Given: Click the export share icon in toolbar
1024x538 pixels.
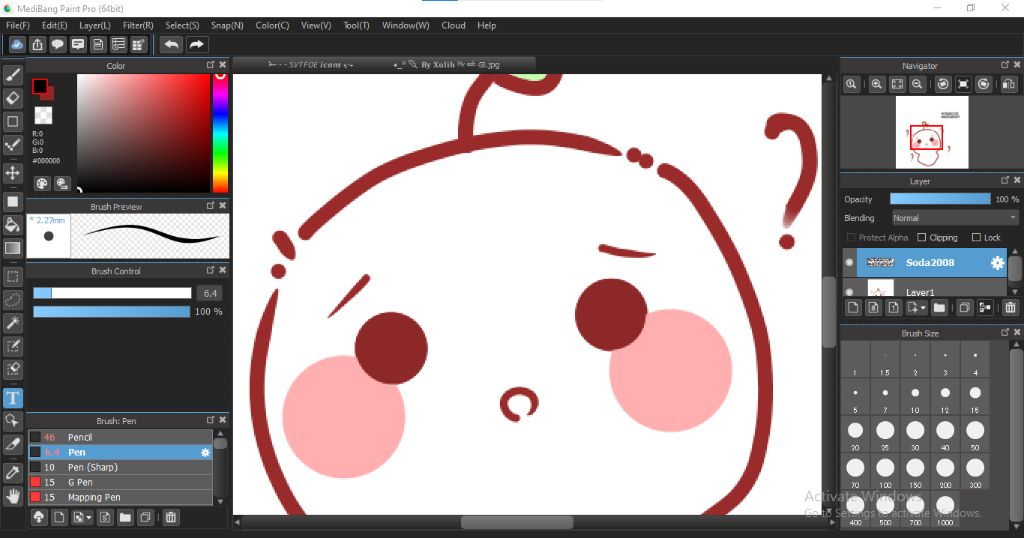Looking at the screenshot, I should tap(37, 44).
